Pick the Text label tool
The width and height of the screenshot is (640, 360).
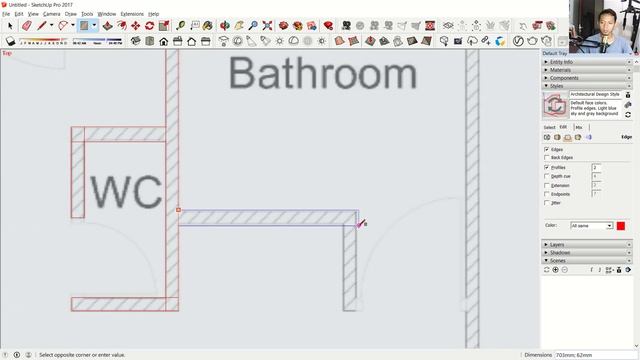pos(195,26)
